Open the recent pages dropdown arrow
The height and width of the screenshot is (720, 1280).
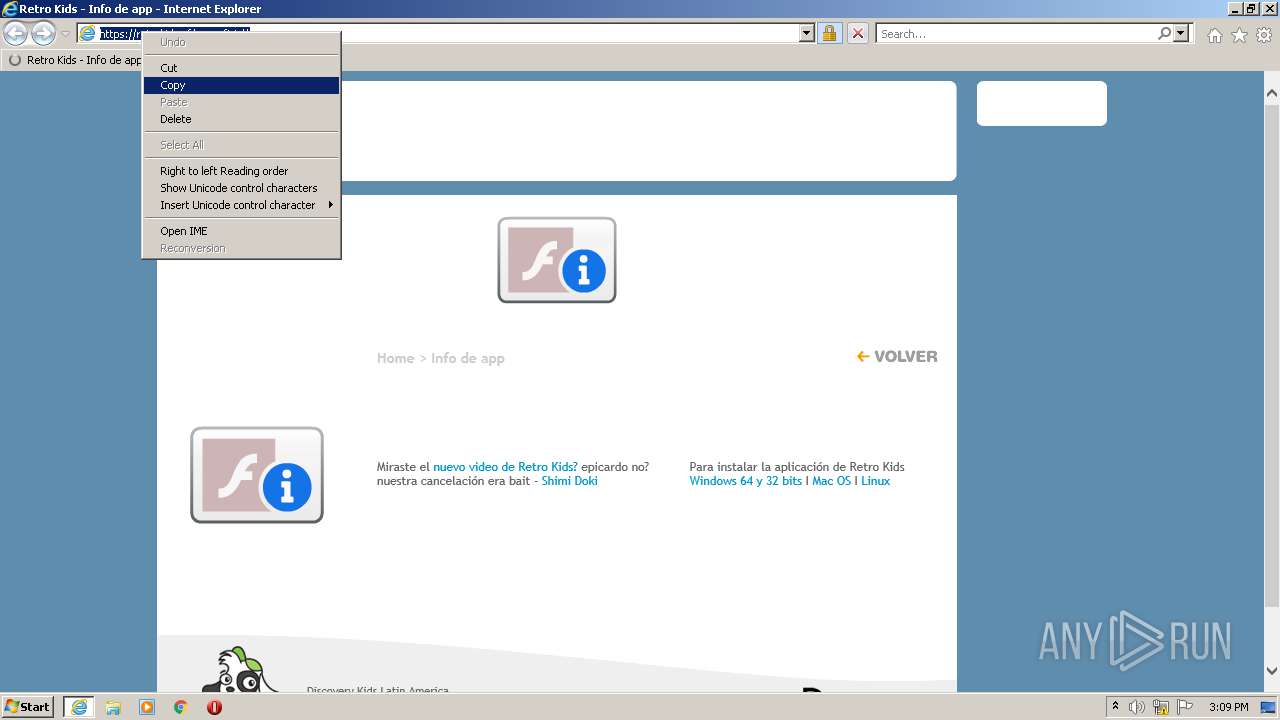(65, 34)
